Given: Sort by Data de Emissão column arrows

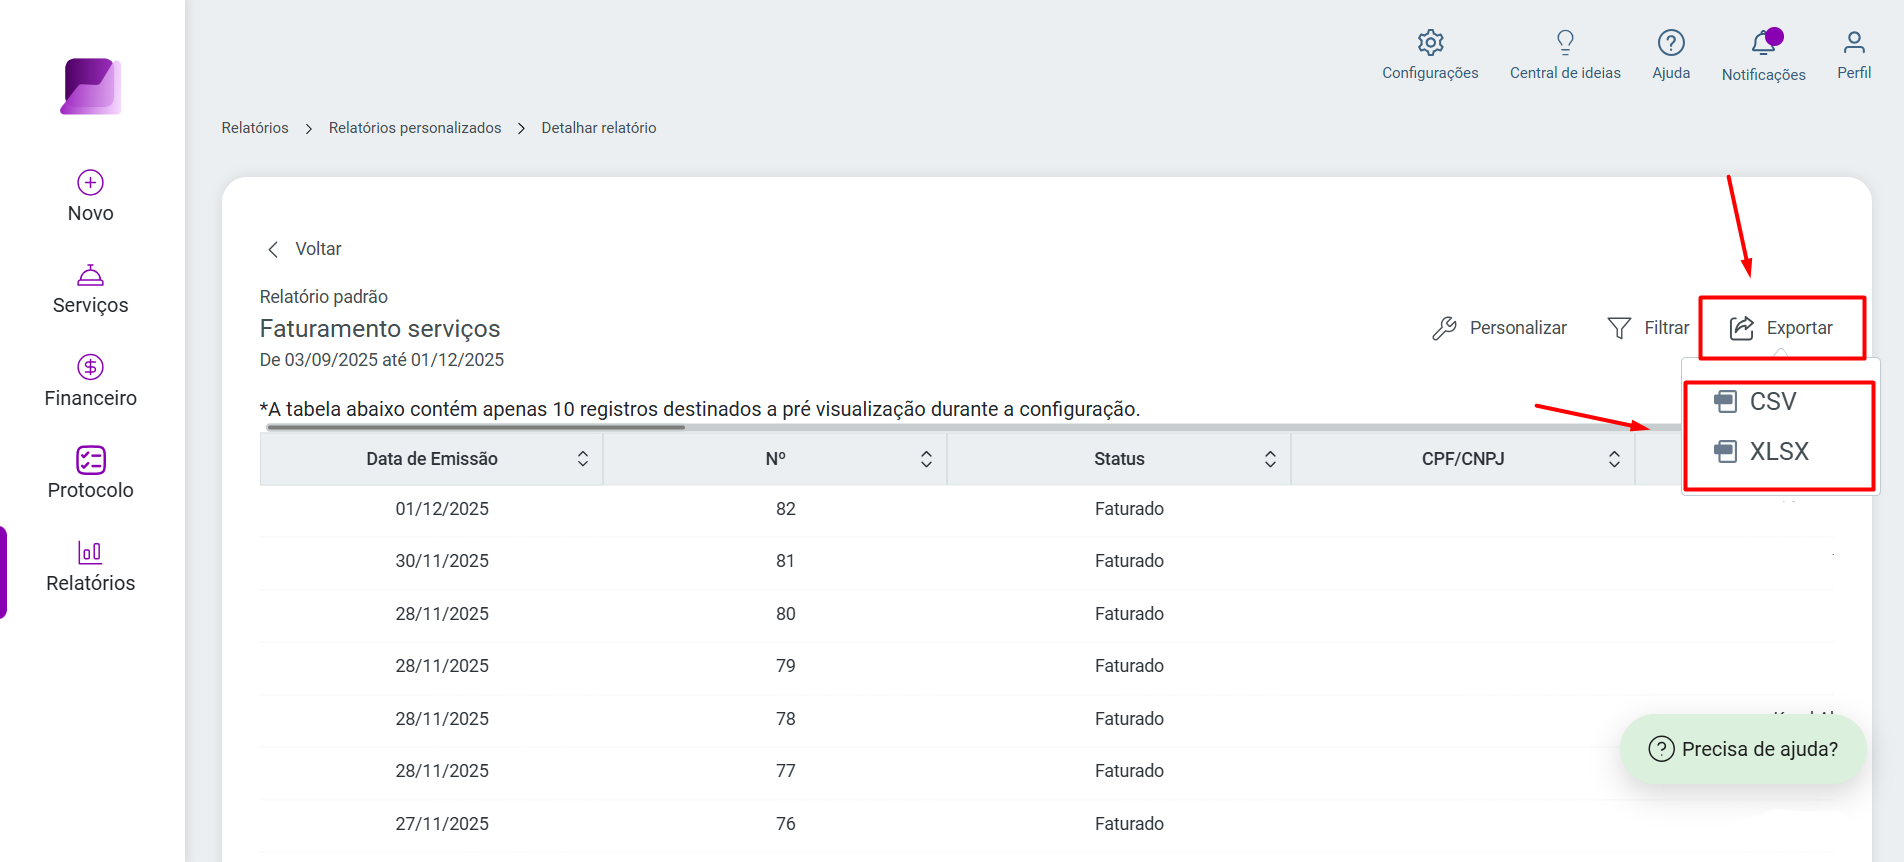Looking at the screenshot, I should coord(583,459).
